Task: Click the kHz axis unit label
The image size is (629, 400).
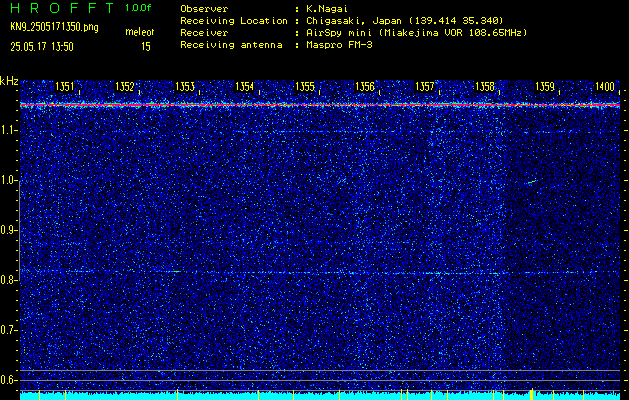Action: (9, 81)
